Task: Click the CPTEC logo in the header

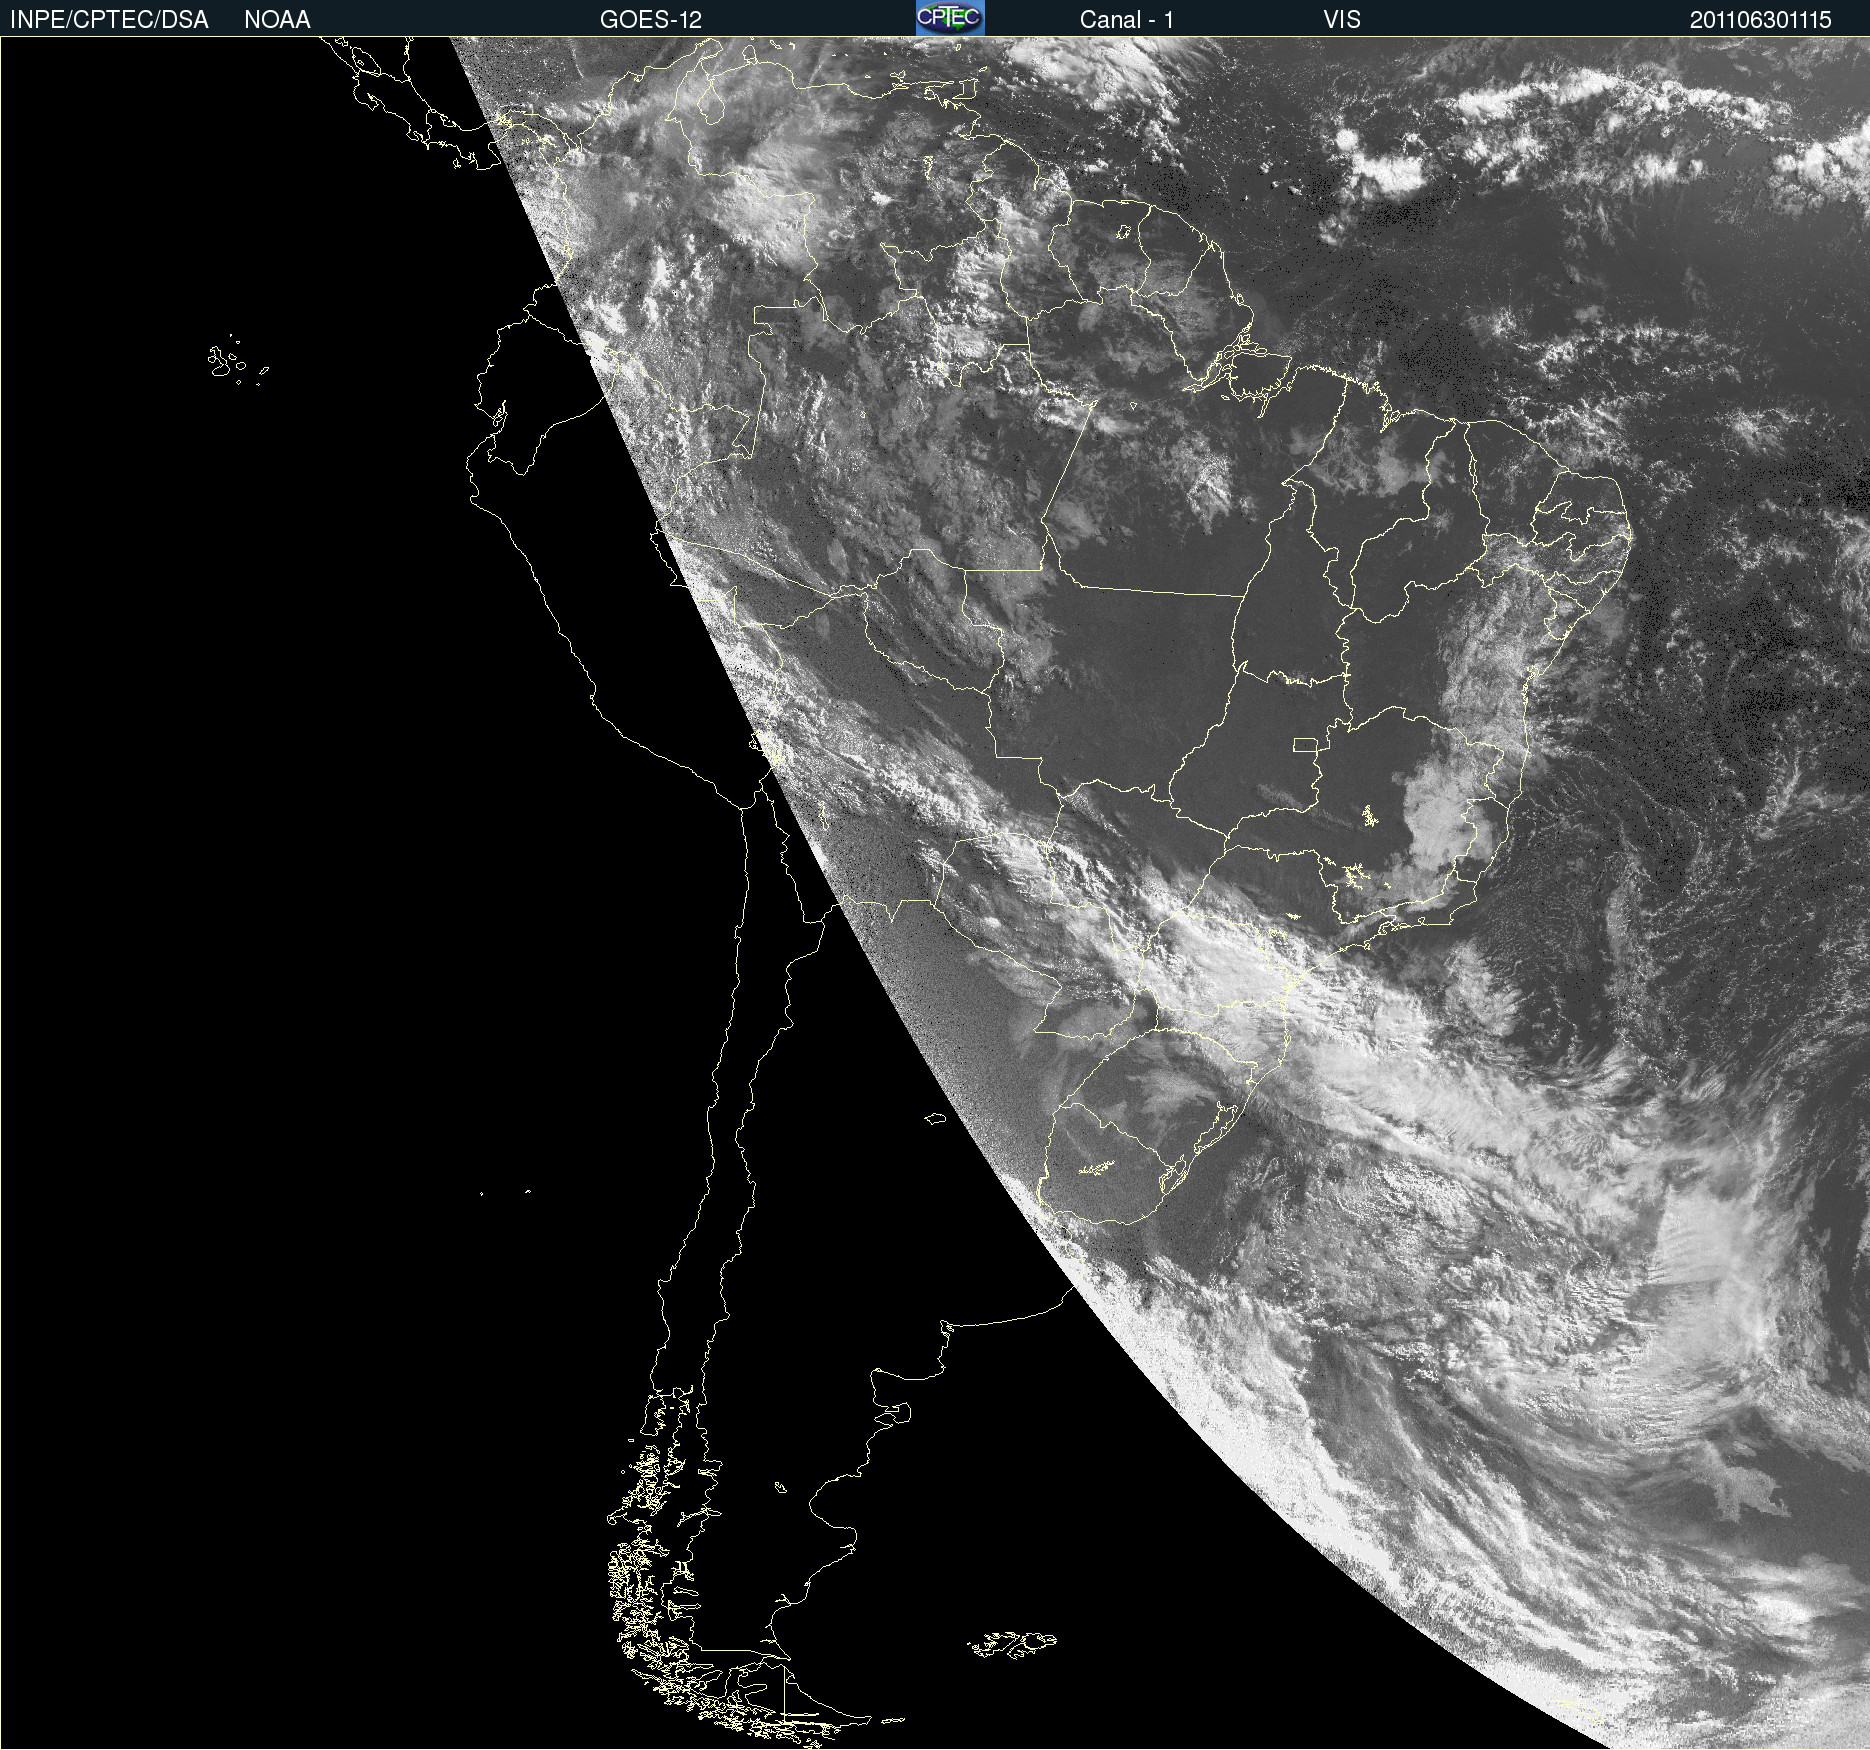Action: pos(950,18)
